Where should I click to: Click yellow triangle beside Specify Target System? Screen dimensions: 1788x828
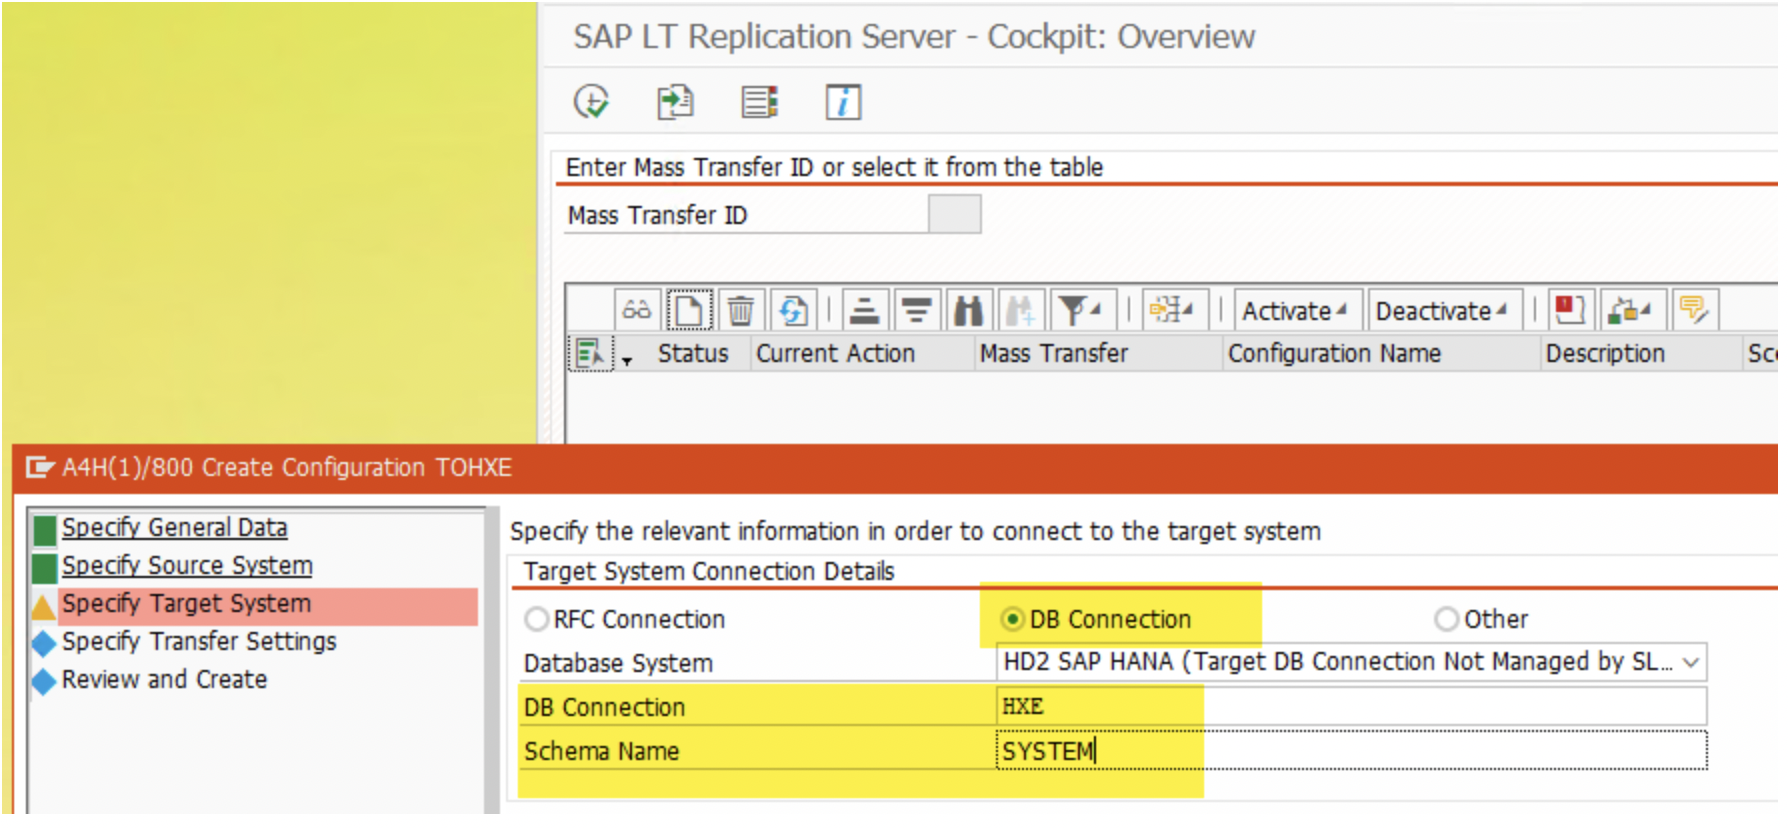(x=44, y=607)
